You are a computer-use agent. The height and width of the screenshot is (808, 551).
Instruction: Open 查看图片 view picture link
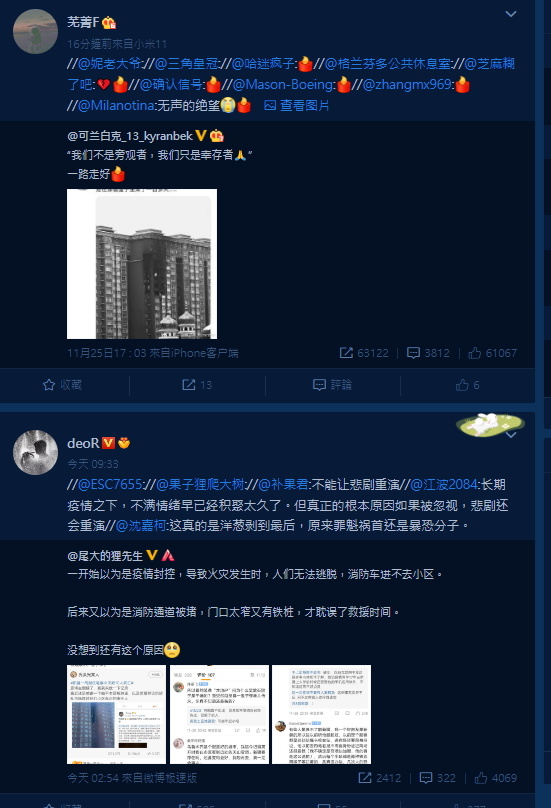tap(297, 105)
